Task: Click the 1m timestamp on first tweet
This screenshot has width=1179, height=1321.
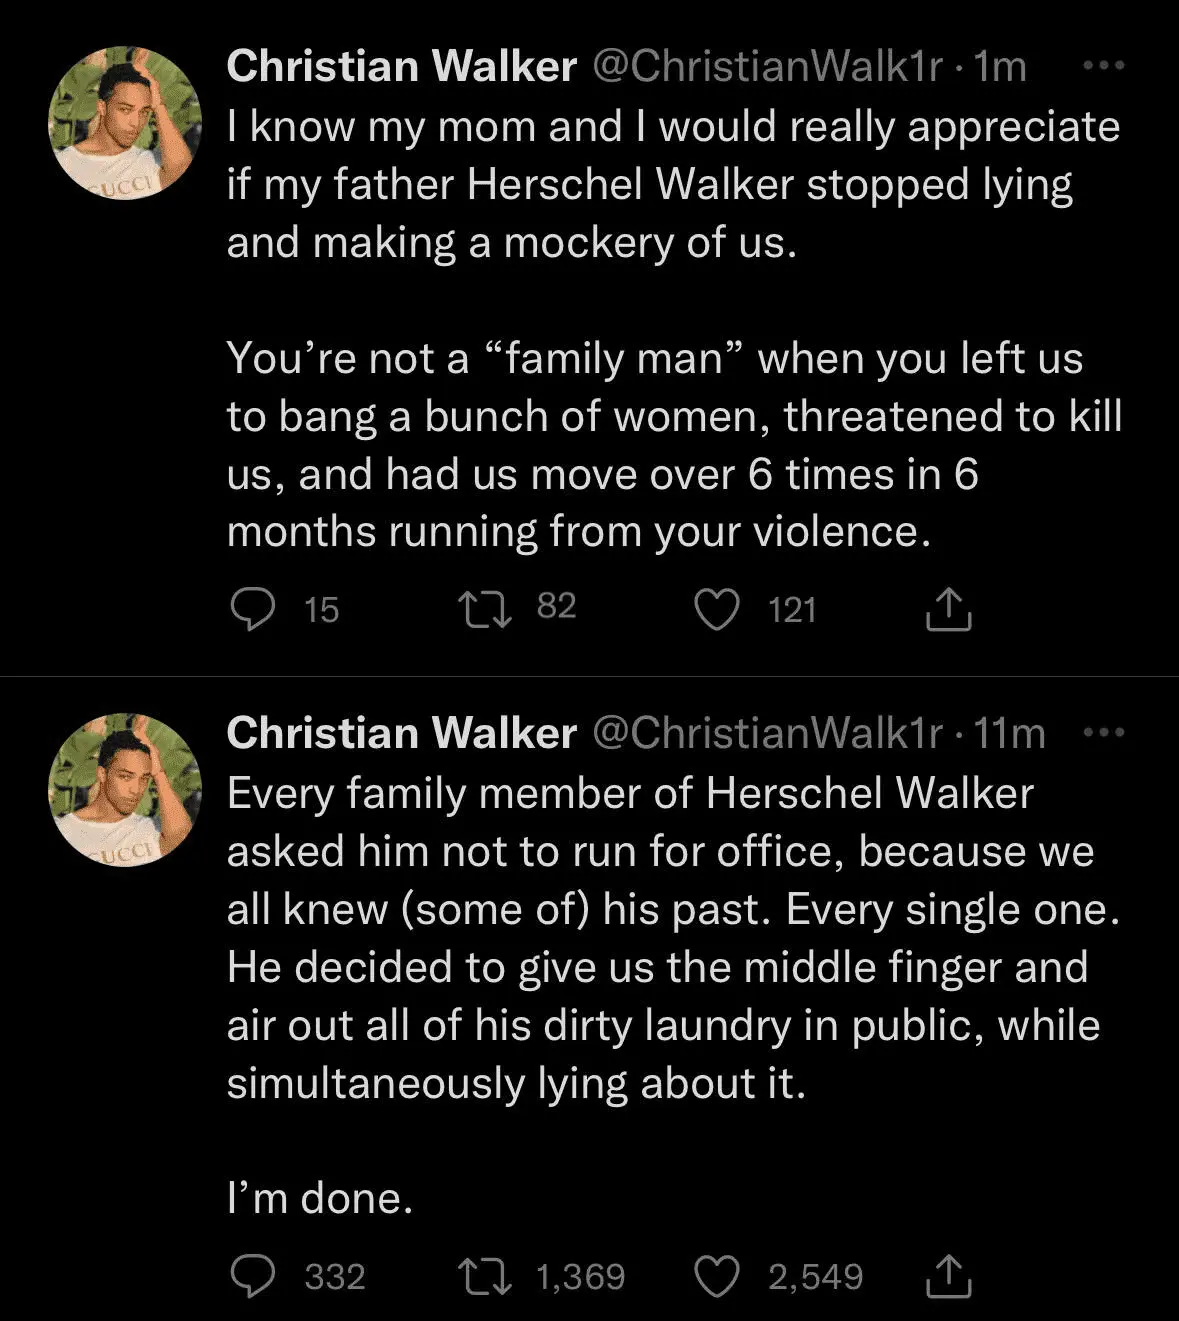Action: (1000, 67)
